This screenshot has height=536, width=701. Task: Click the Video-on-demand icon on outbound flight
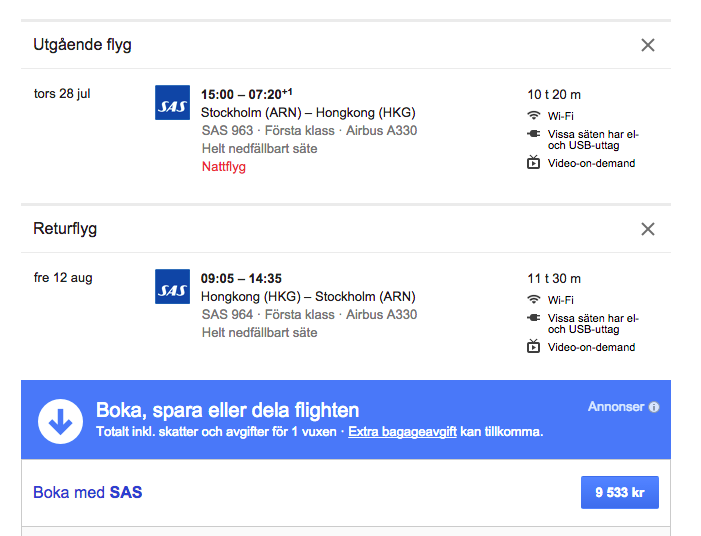click(533, 163)
